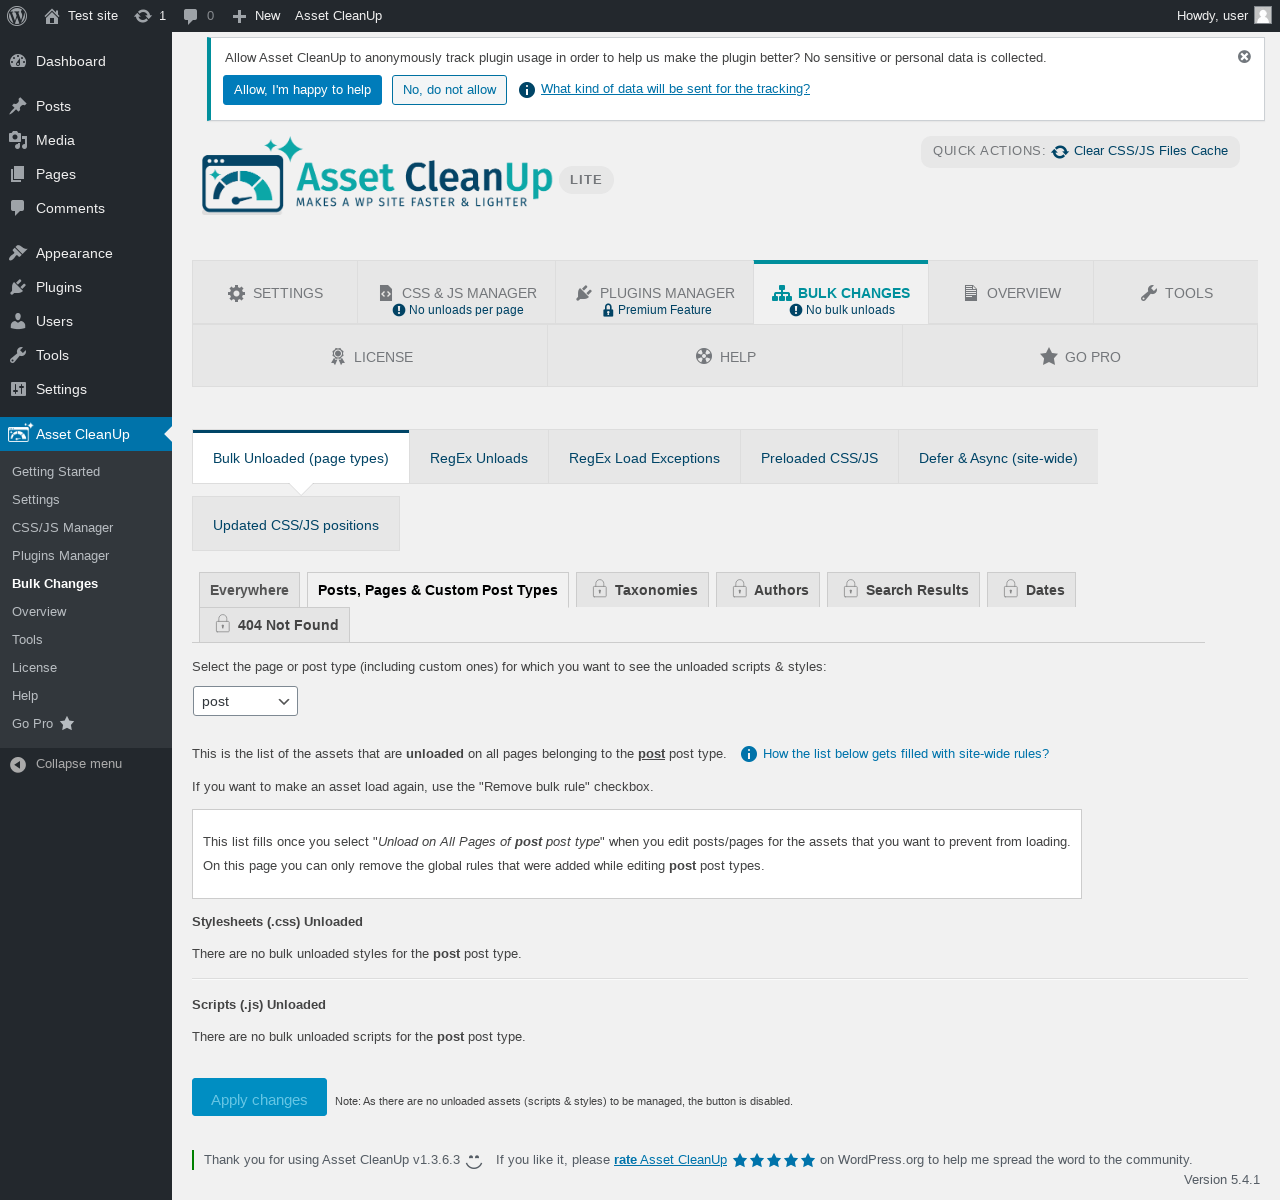Click the Plugins Manager plug icon
This screenshot has height=1200, width=1280.
[x=584, y=293]
